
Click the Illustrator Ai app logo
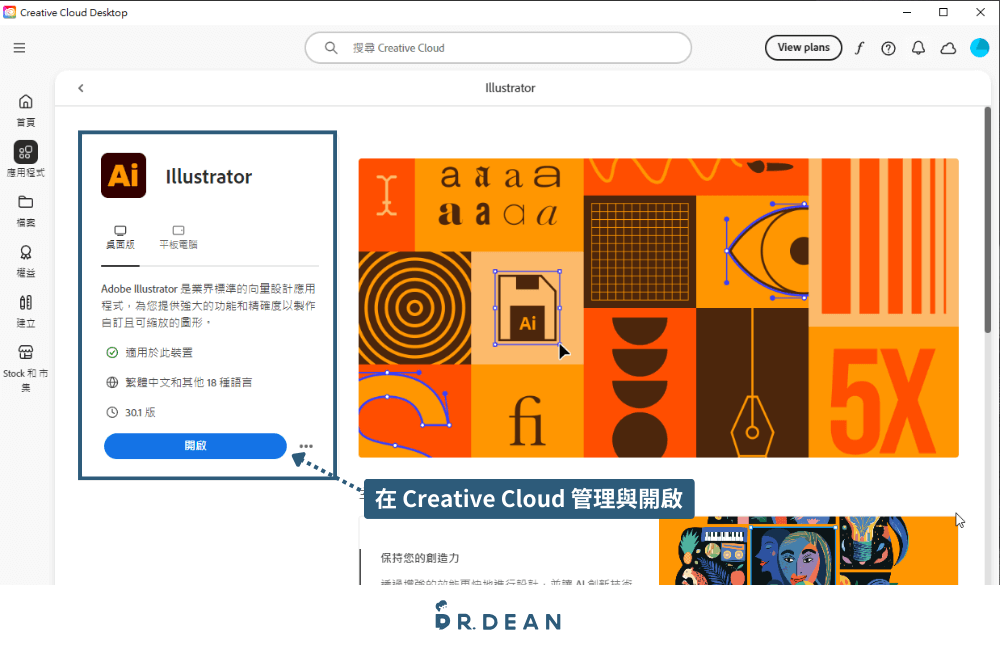(x=124, y=175)
